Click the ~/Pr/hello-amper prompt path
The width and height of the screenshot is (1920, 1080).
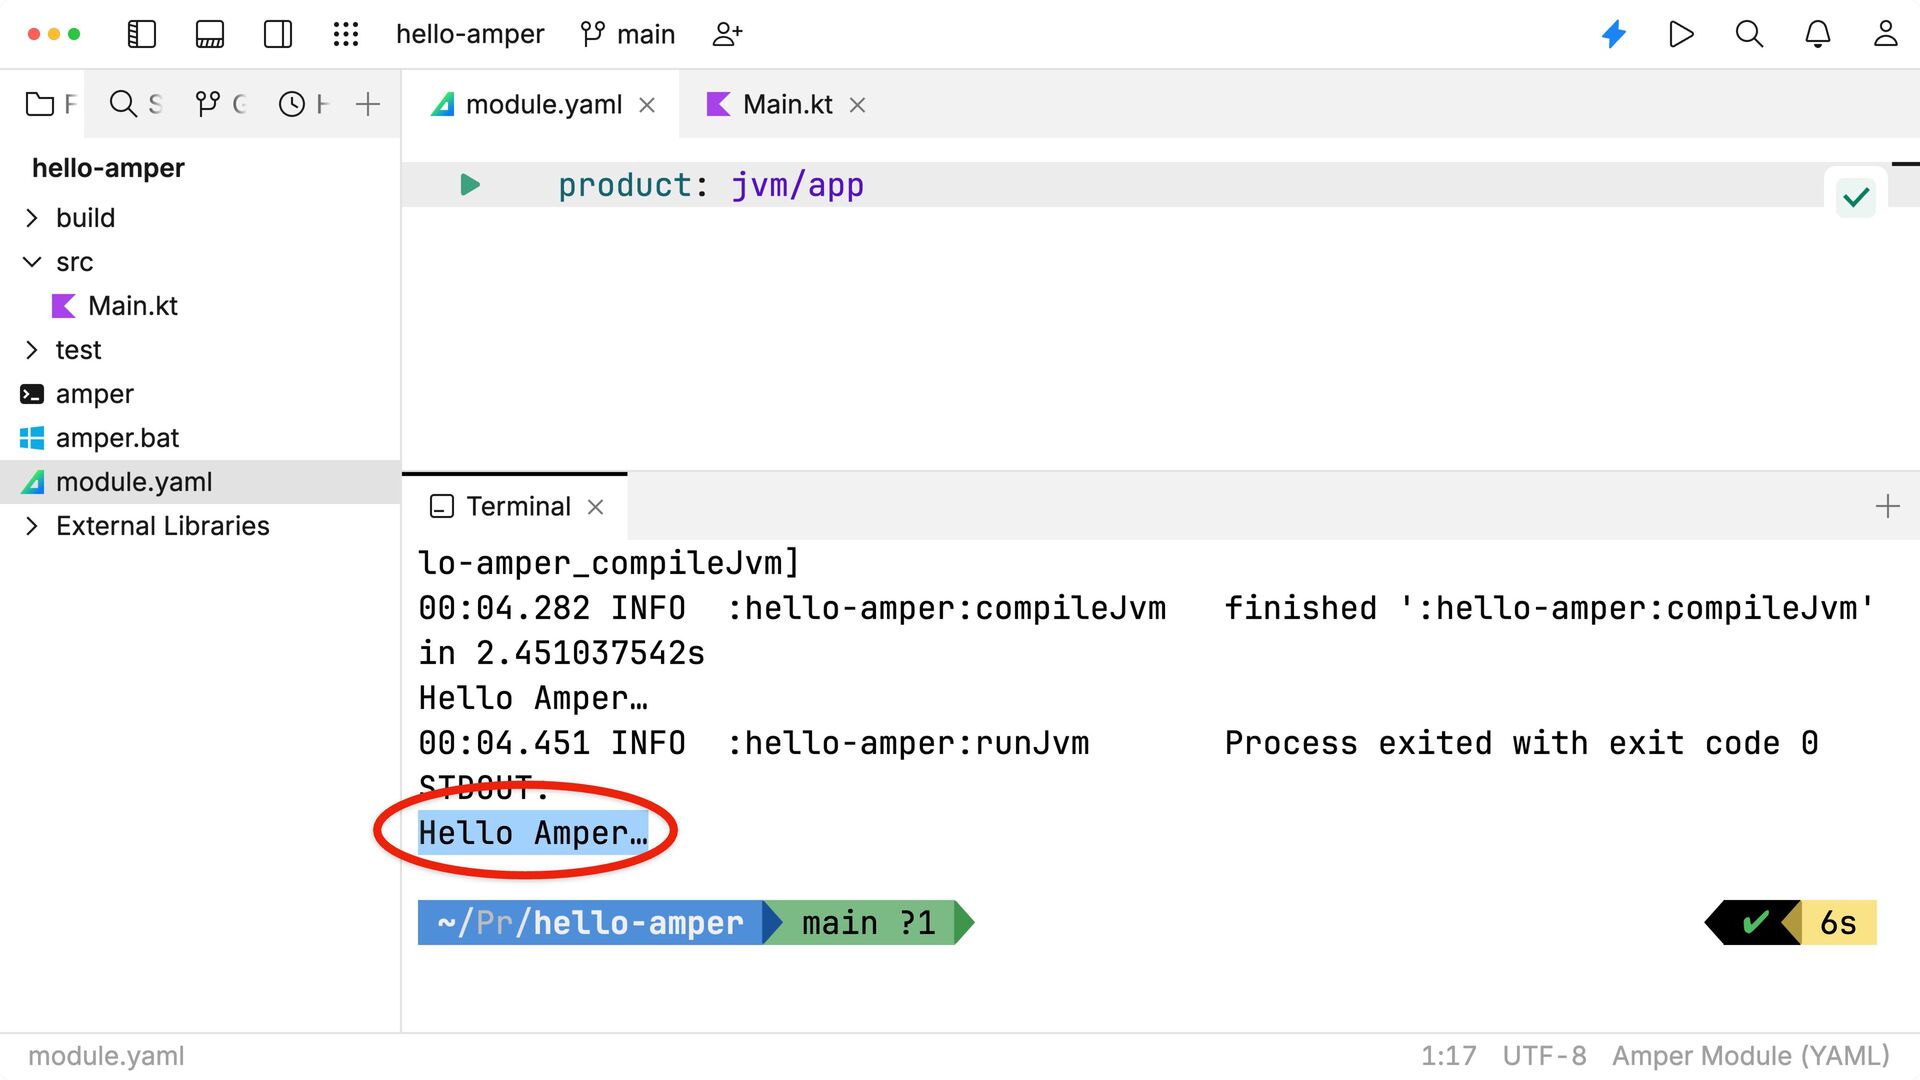590,922
